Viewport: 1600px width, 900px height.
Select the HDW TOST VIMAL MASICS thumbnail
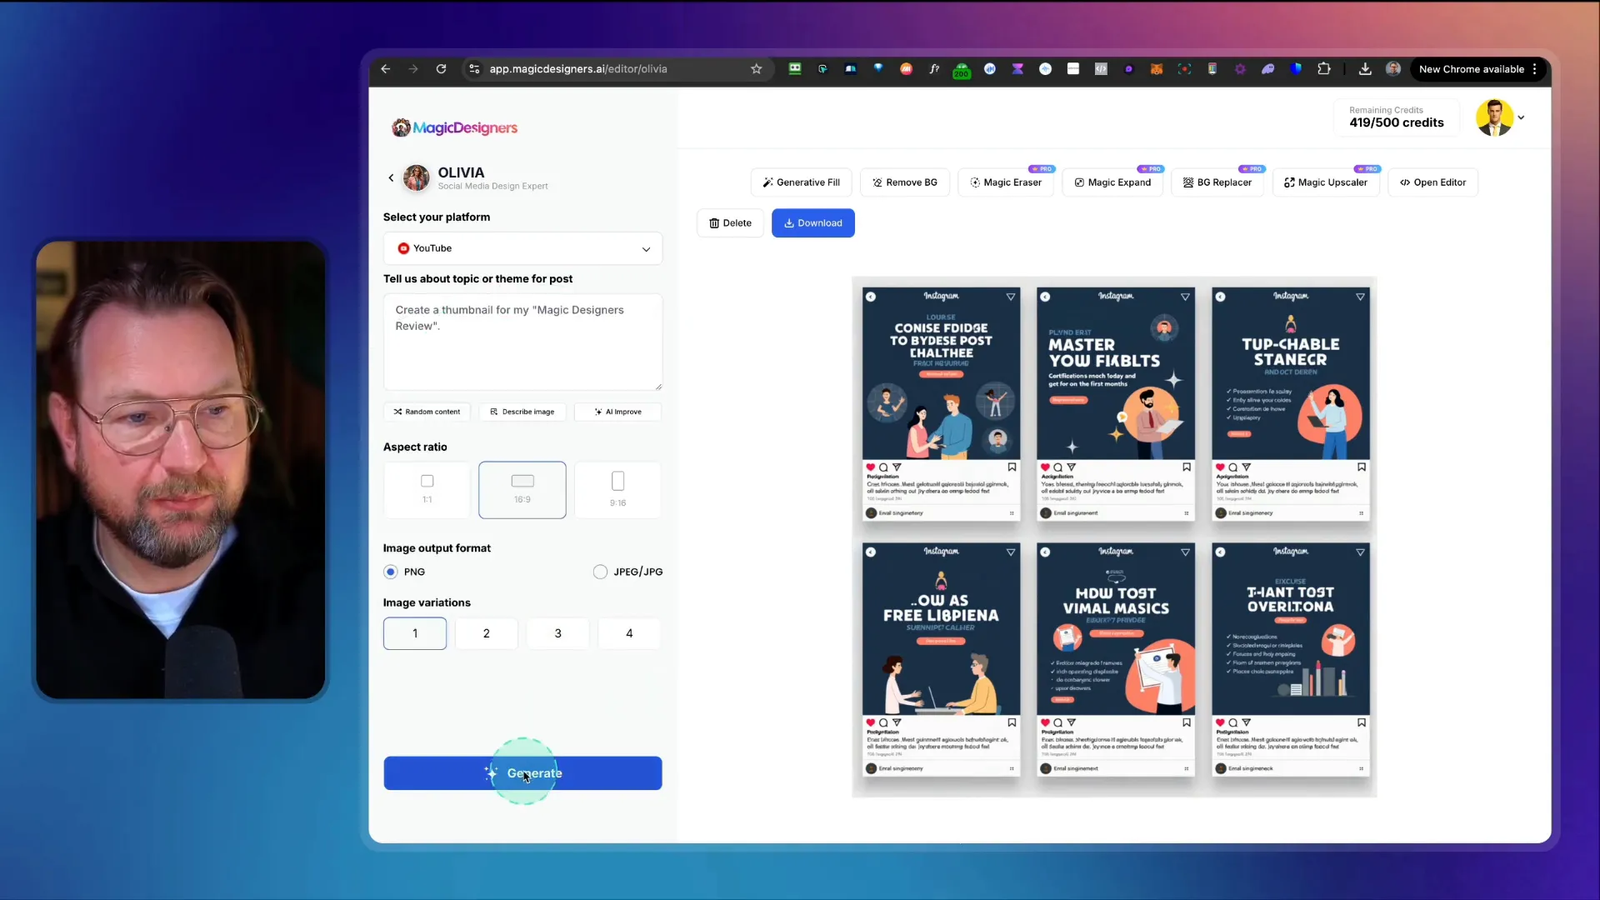point(1116,660)
